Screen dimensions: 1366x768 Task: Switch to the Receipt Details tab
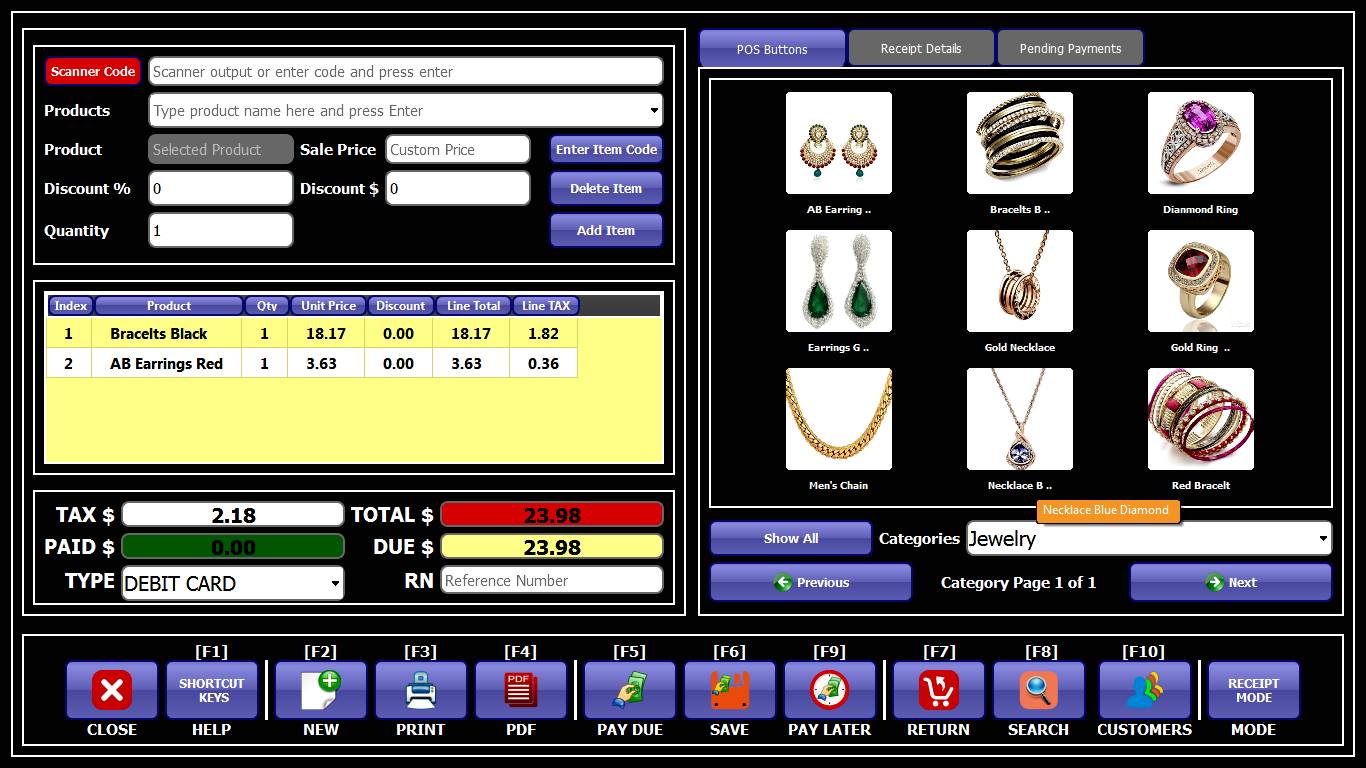pos(921,48)
